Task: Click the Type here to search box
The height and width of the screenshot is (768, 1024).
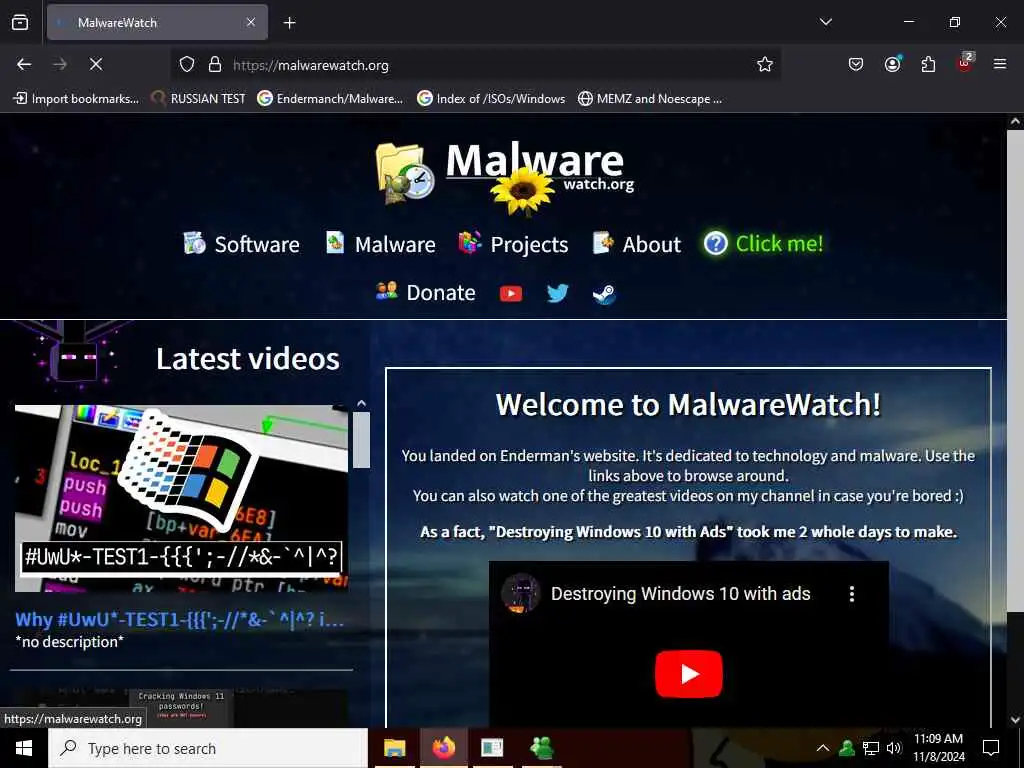Action: pyautogui.click(x=208, y=748)
